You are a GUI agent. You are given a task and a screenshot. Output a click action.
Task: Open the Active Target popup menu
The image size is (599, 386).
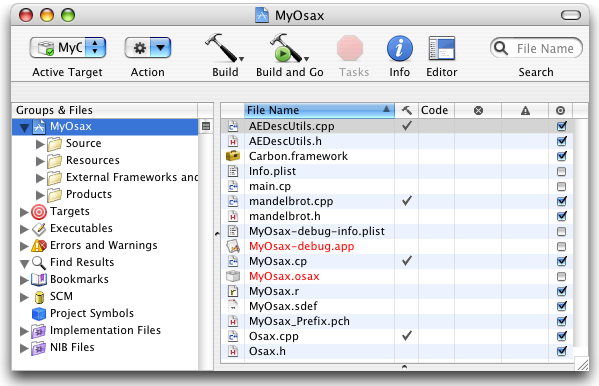tap(68, 48)
